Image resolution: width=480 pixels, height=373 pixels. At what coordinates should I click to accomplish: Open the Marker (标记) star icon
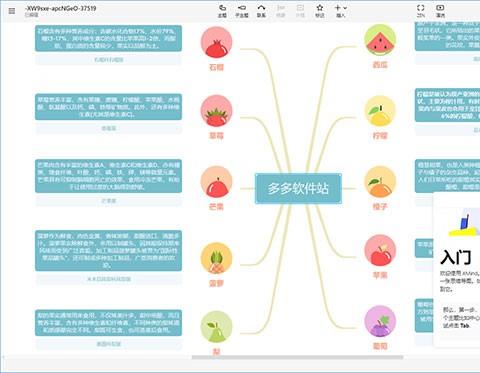[320, 11]
